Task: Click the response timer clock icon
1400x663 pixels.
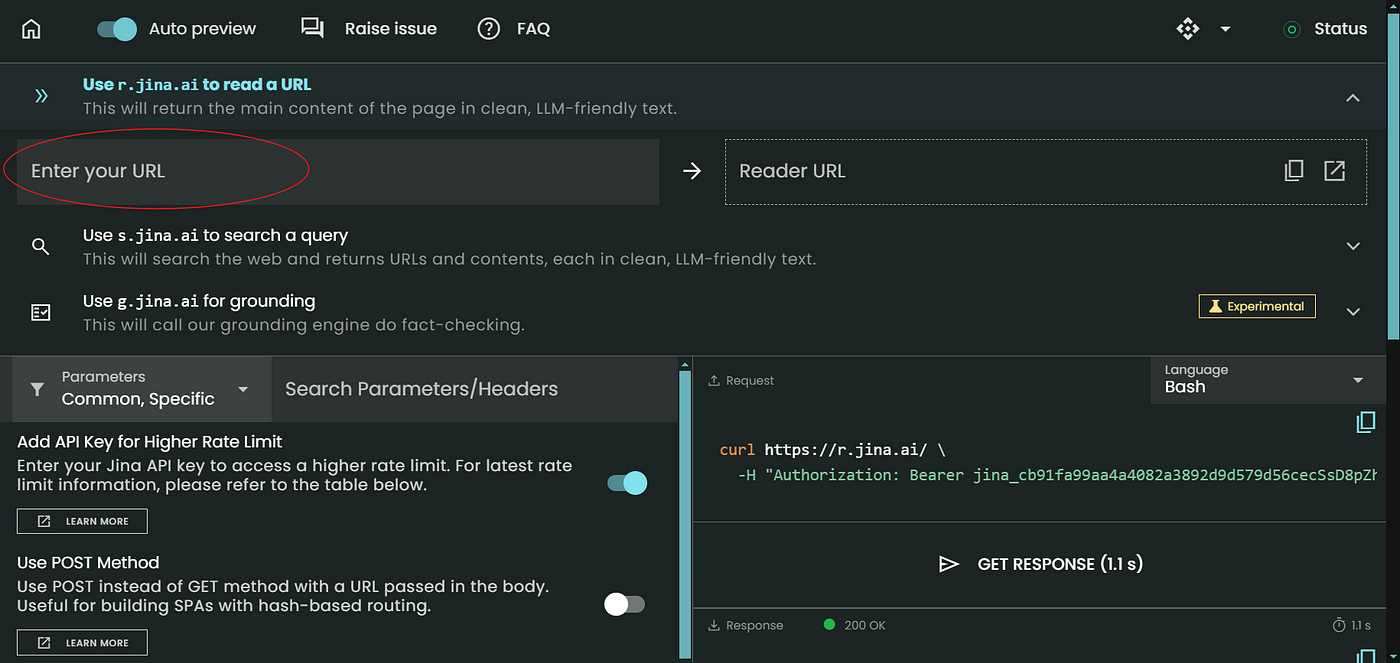Action: 1339,625
